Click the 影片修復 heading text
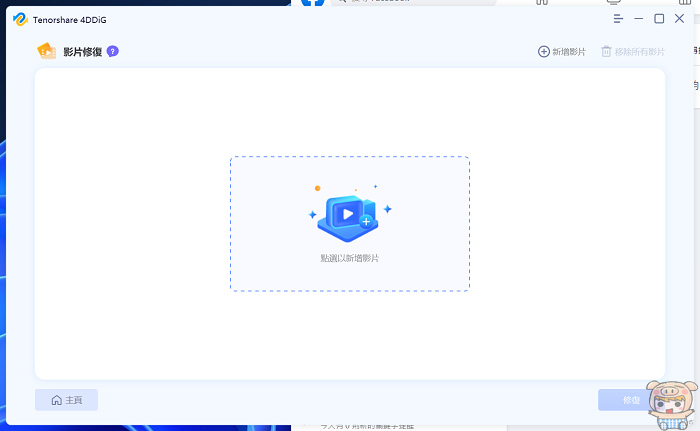700x431 pixels. (x=82, y=51)
